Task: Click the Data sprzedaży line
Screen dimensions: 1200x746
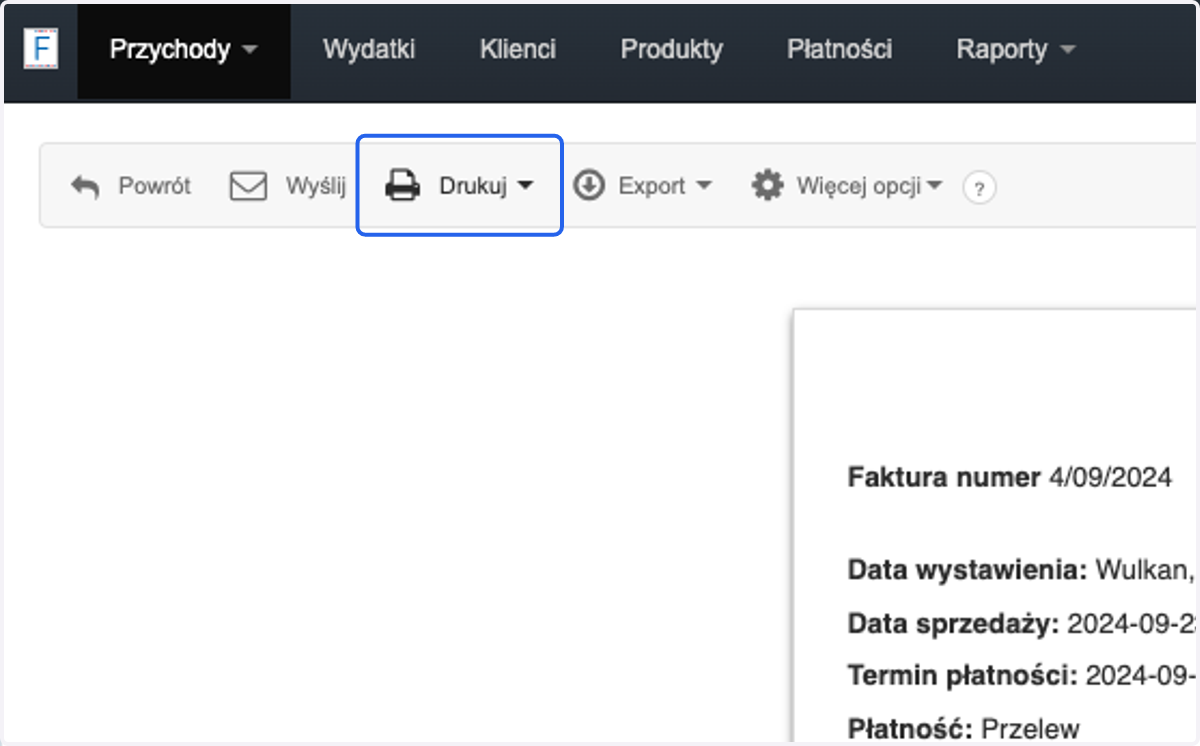Action: point(1021,624)
